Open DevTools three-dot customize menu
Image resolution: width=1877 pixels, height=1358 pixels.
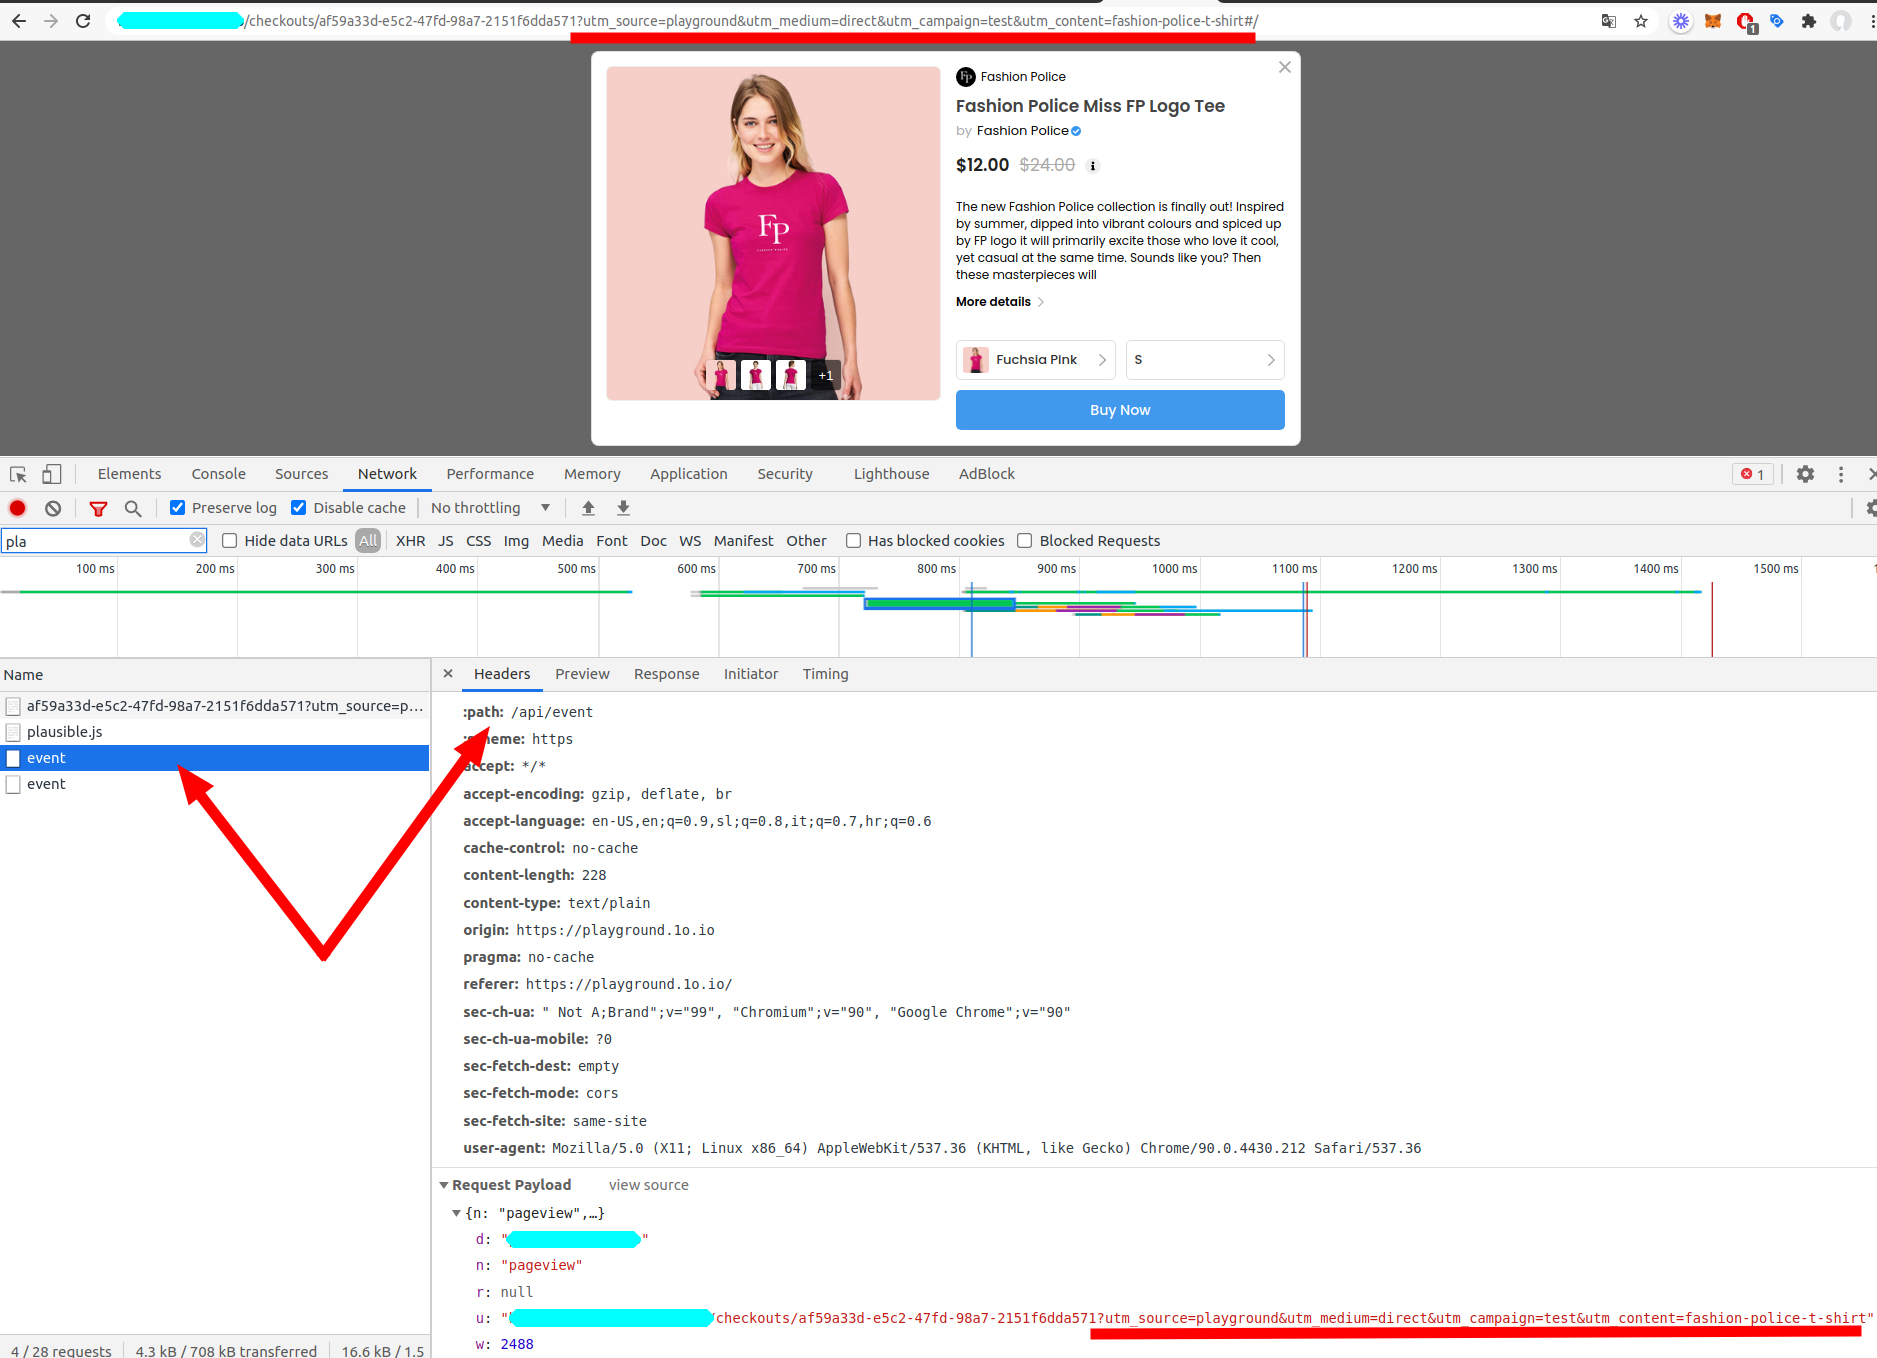tap(1840, 474)
